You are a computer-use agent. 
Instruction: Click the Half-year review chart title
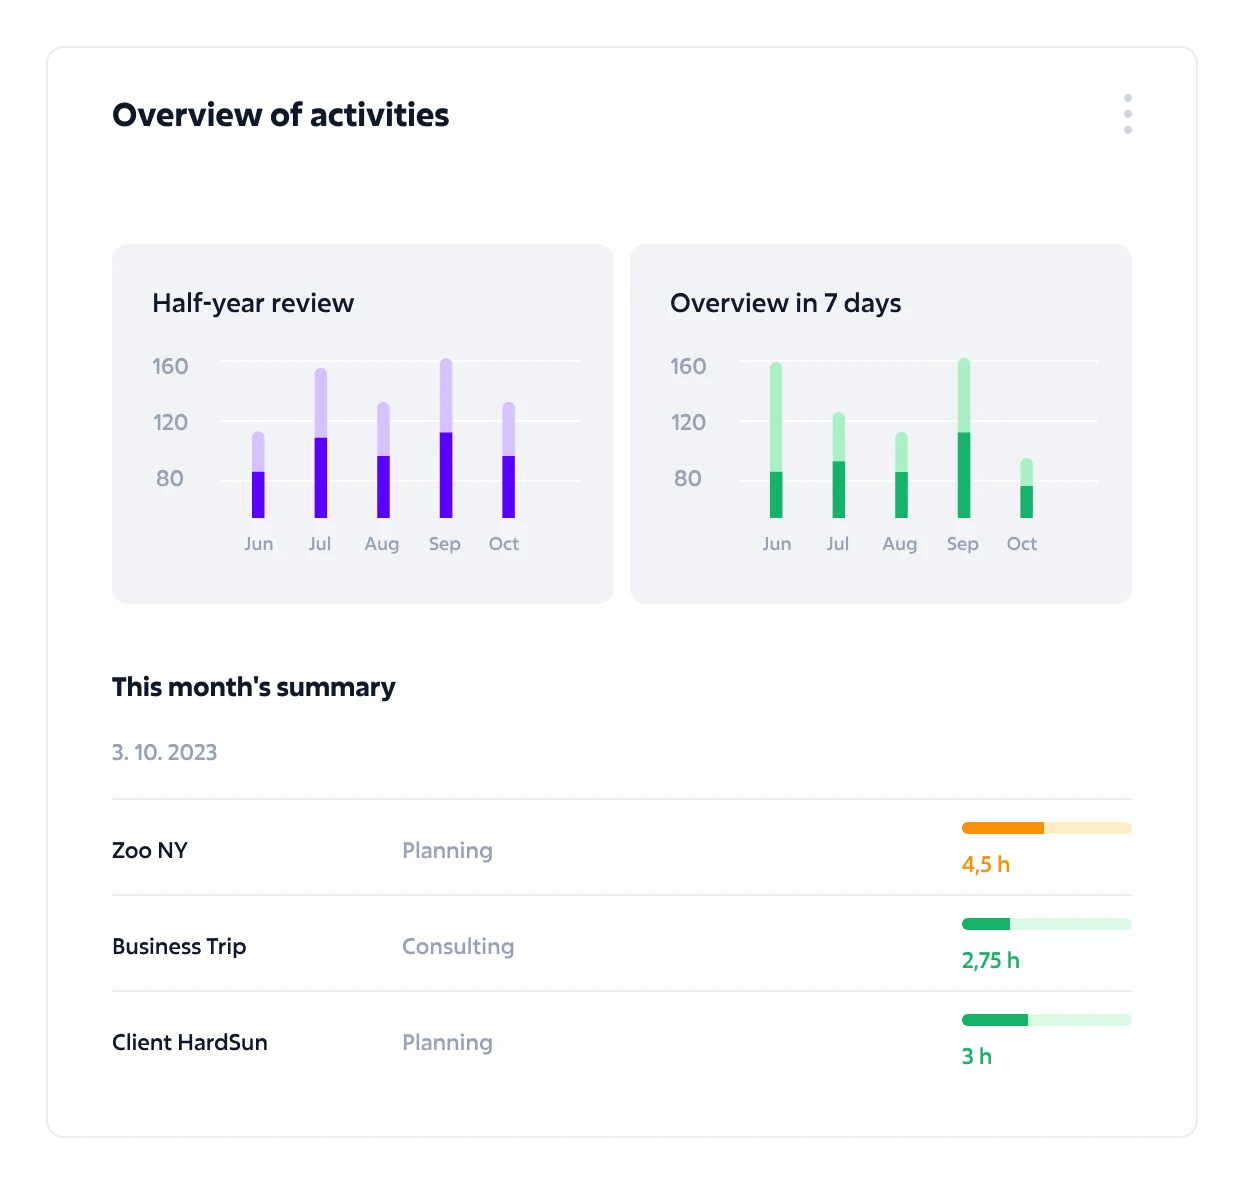[253, 303]
